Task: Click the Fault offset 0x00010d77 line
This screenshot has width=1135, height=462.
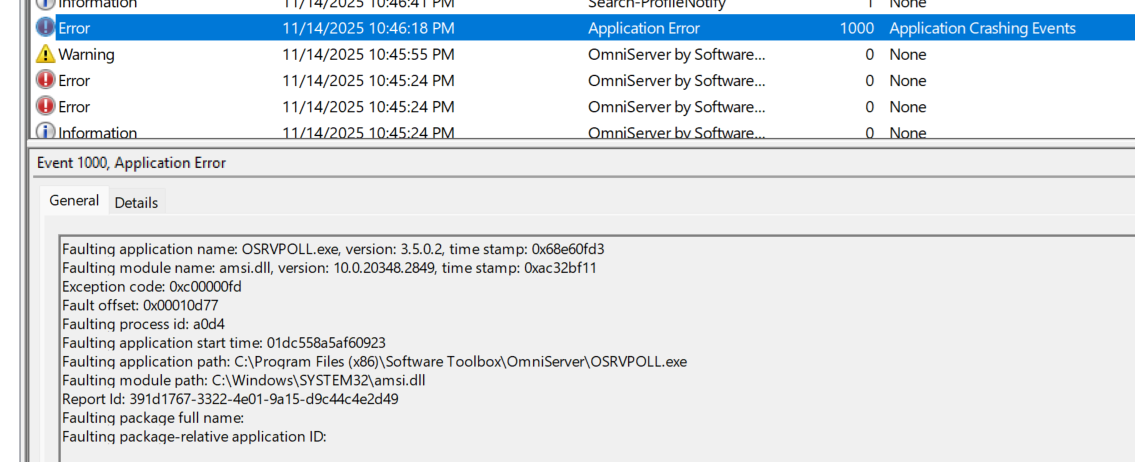Action: point(140,306)
